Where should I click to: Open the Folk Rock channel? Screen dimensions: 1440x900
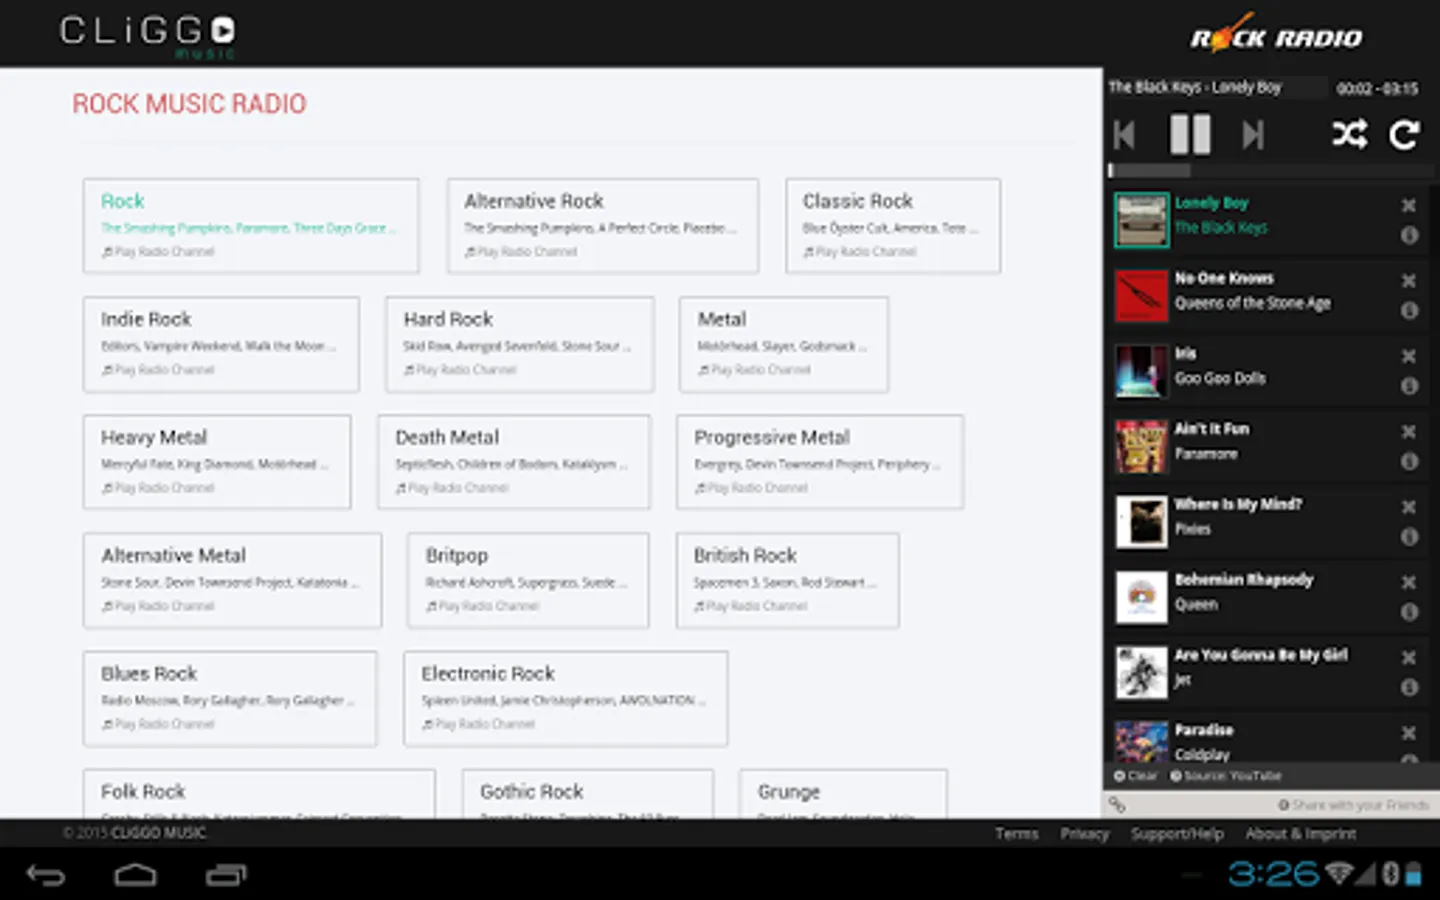coord(259,794)
